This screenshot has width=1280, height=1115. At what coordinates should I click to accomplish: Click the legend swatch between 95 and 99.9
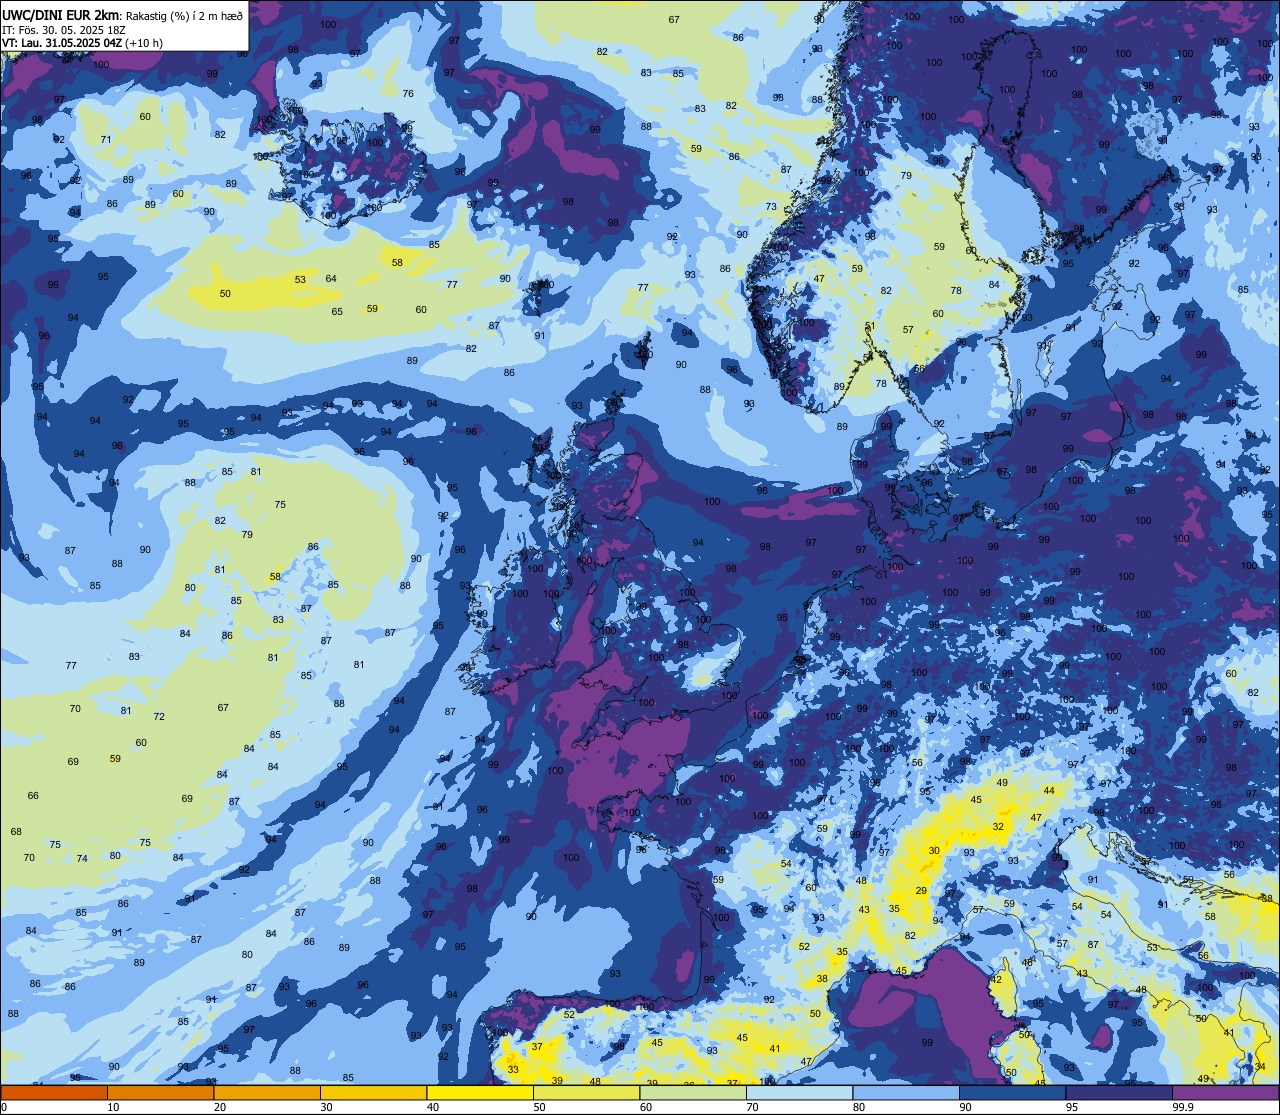tap(1119, 1093)
